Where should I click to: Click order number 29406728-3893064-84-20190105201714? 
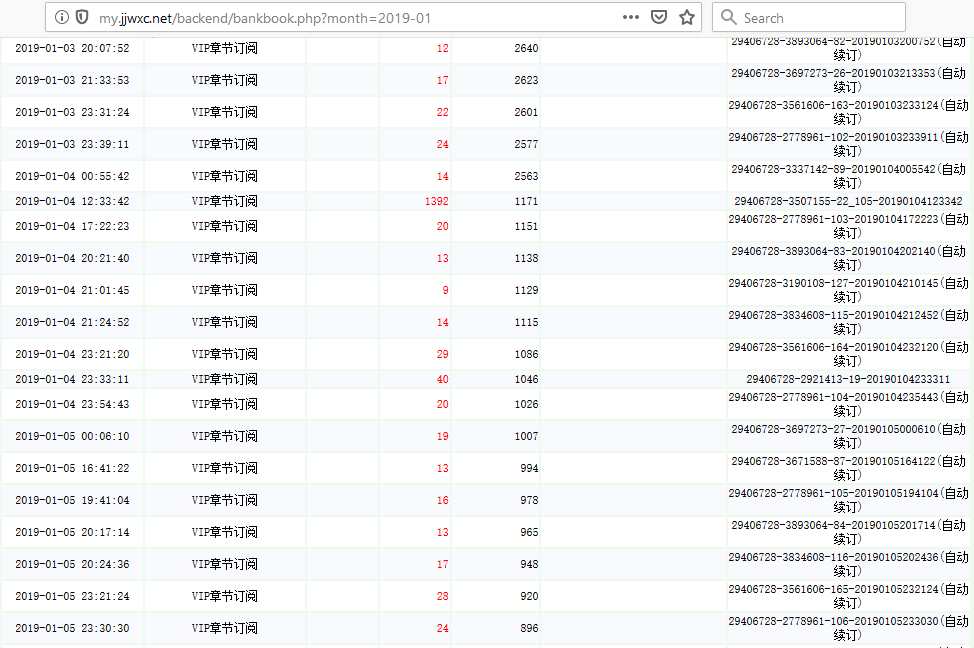[833, 525]
